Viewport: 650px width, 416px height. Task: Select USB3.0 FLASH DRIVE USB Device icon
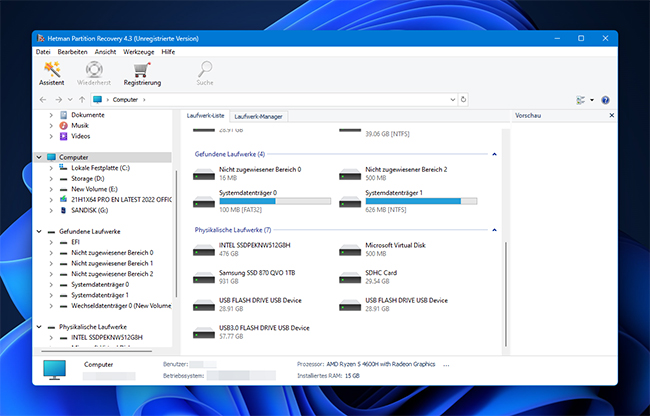tap(204, 333)
